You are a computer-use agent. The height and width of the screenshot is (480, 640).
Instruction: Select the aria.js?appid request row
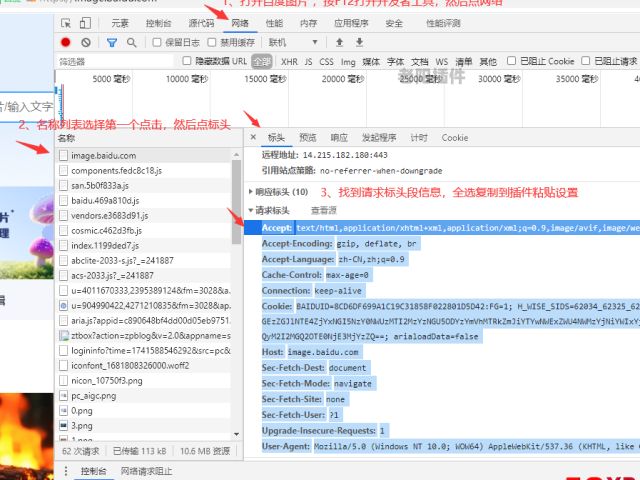coord(145,320)
